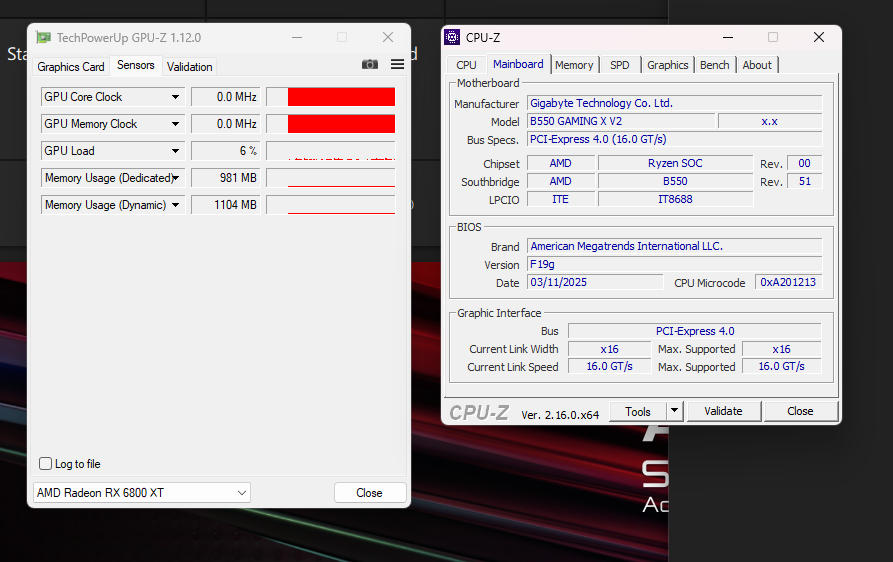Screen dimensions: 893x562
Task: Expand the GPU Memory Clock sensor dropdown
Action: pos(175,124)
